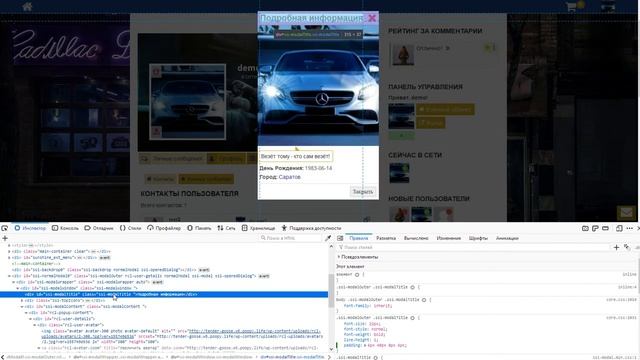Click the Mercedes car photo in modal

tap(318, 86)
